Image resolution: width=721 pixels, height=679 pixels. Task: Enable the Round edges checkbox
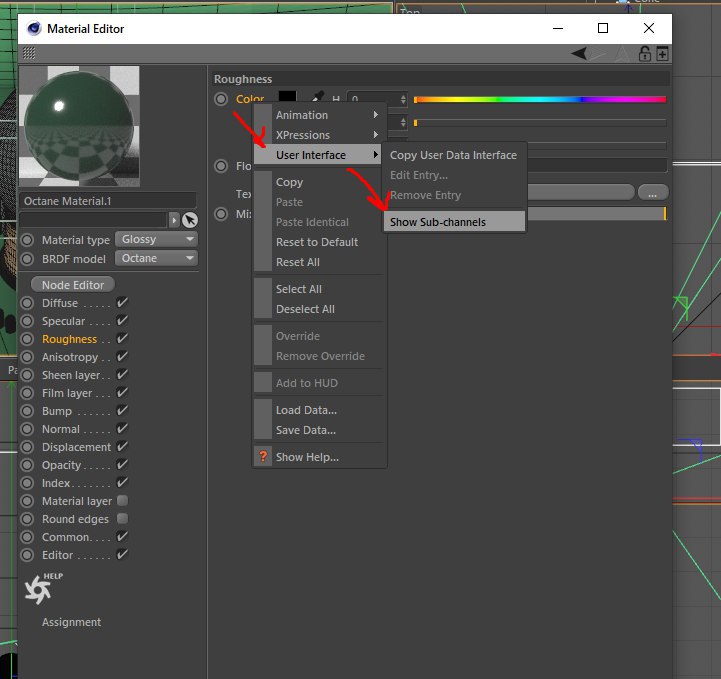click(x=122, y=518)
